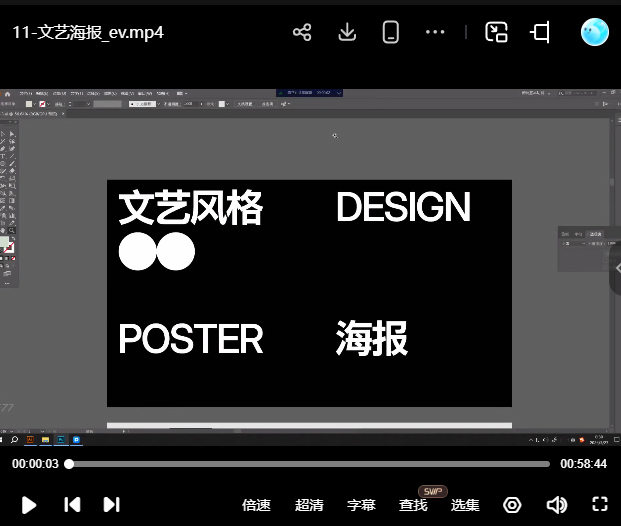Viewport: 621px width, 526px height.
Task: Click the circular target icon beside 选集
Action: (512, 505)
